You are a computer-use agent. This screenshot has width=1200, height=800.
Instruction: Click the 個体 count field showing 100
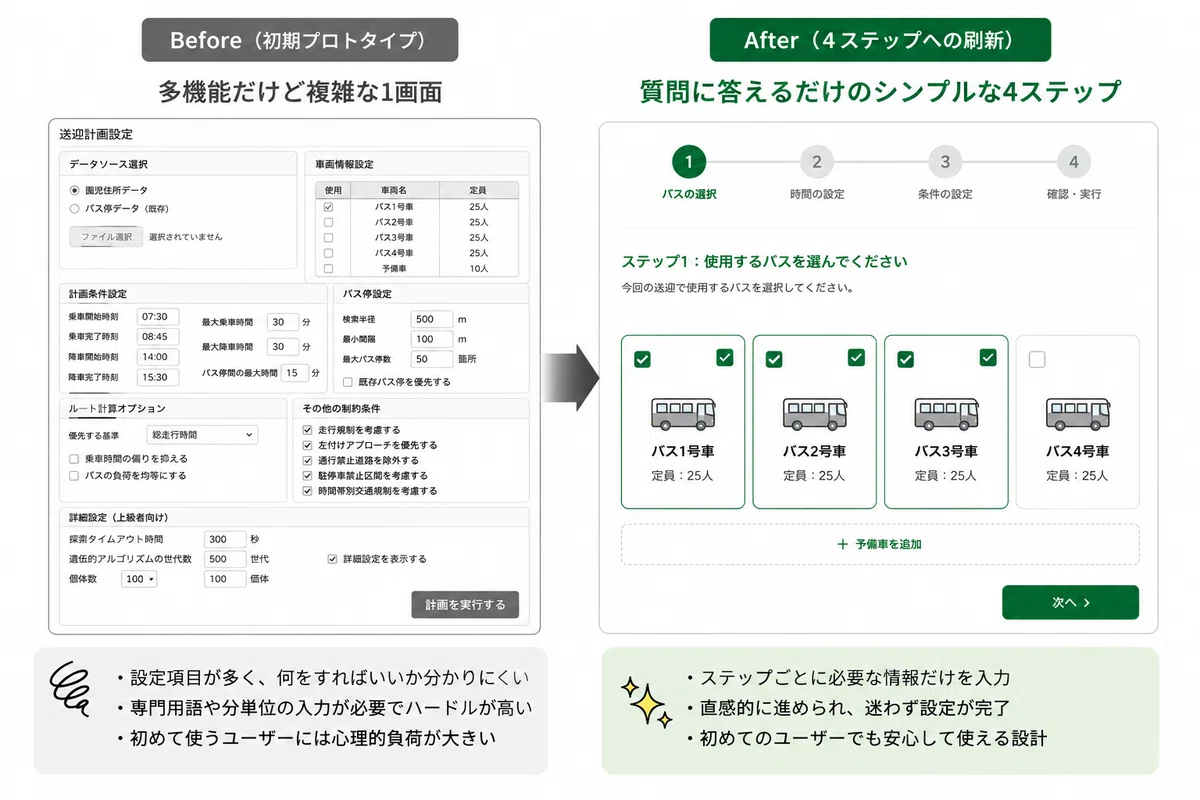[x=225, y=579]
